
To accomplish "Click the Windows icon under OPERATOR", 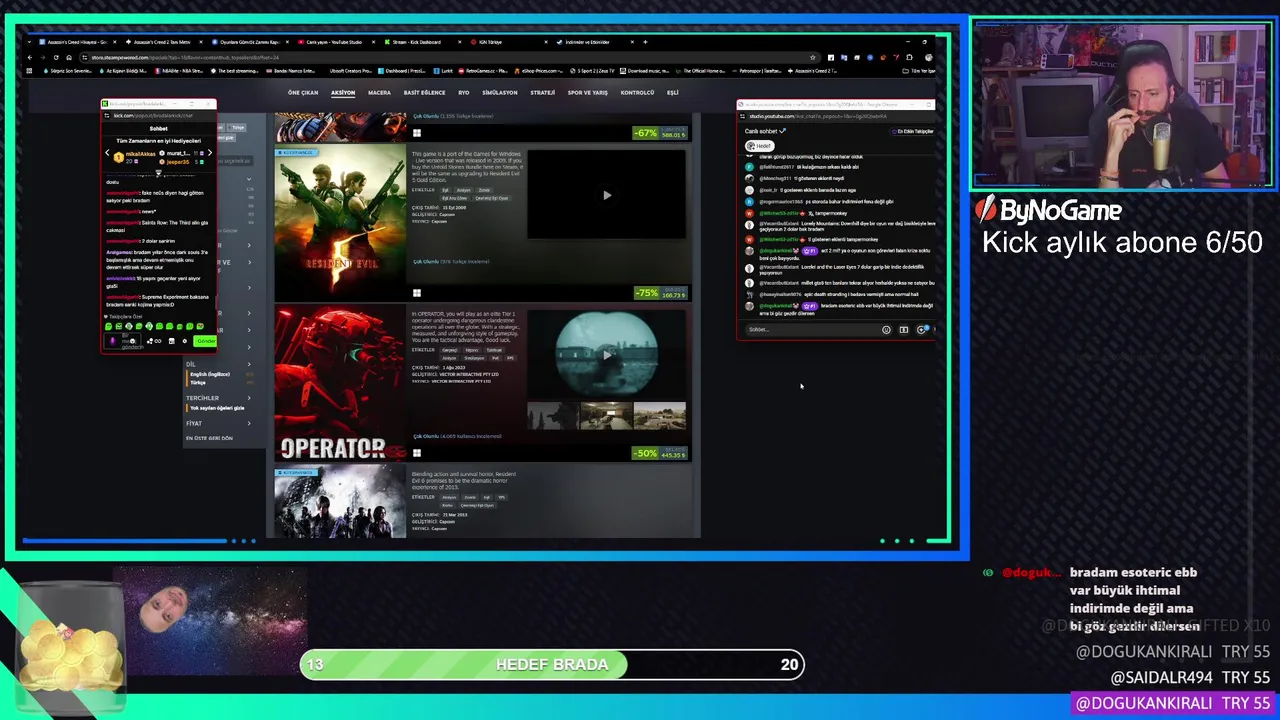I will tap(417, 453).
